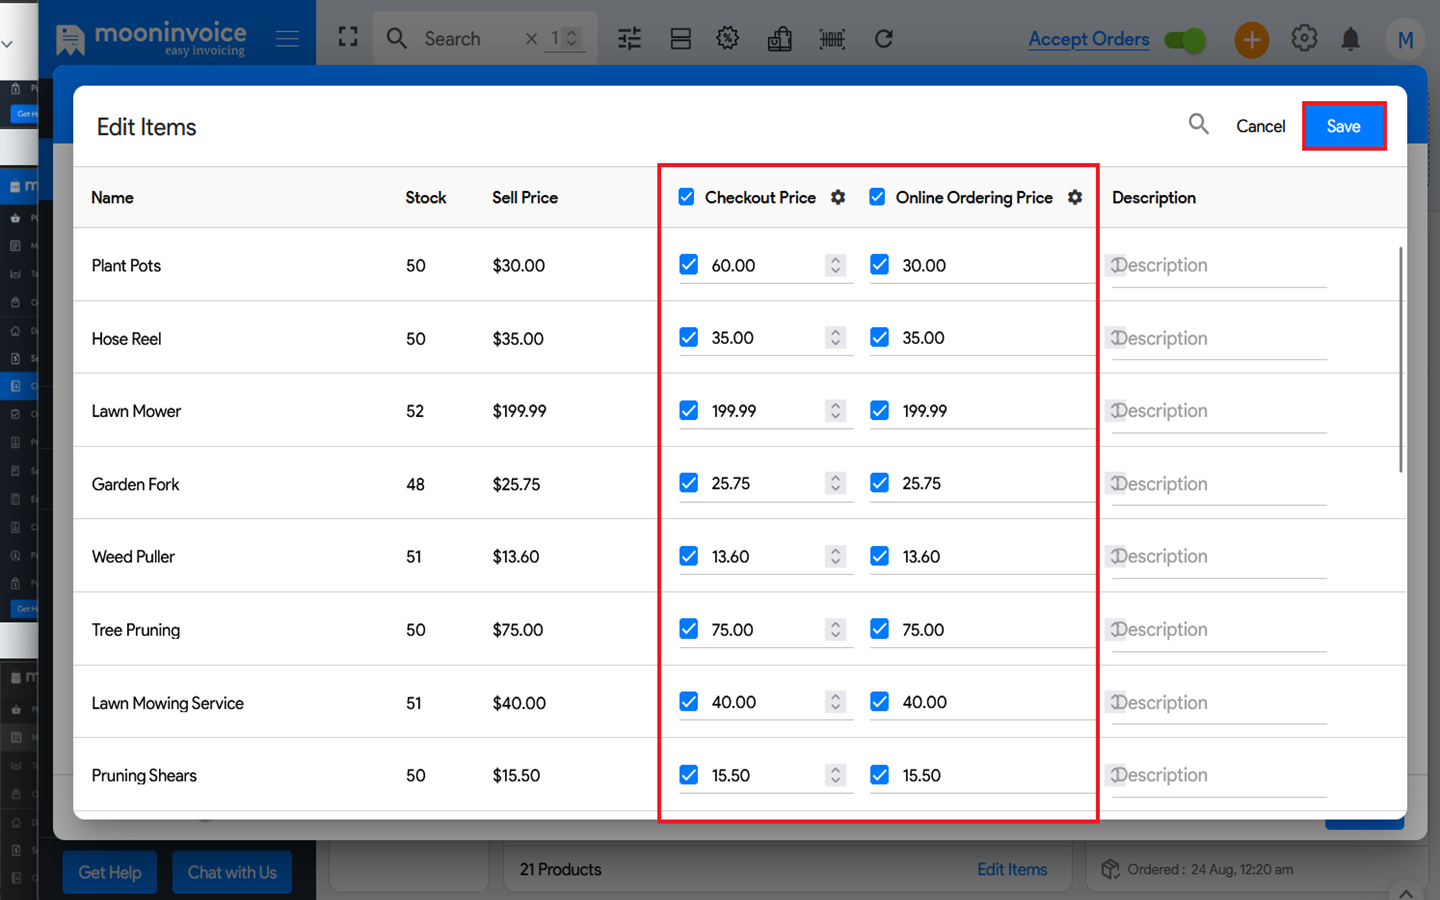The width and height of the screenshot is (1440, 900).
Task: Click the orange plus add button
Action: pos(1251,40)
